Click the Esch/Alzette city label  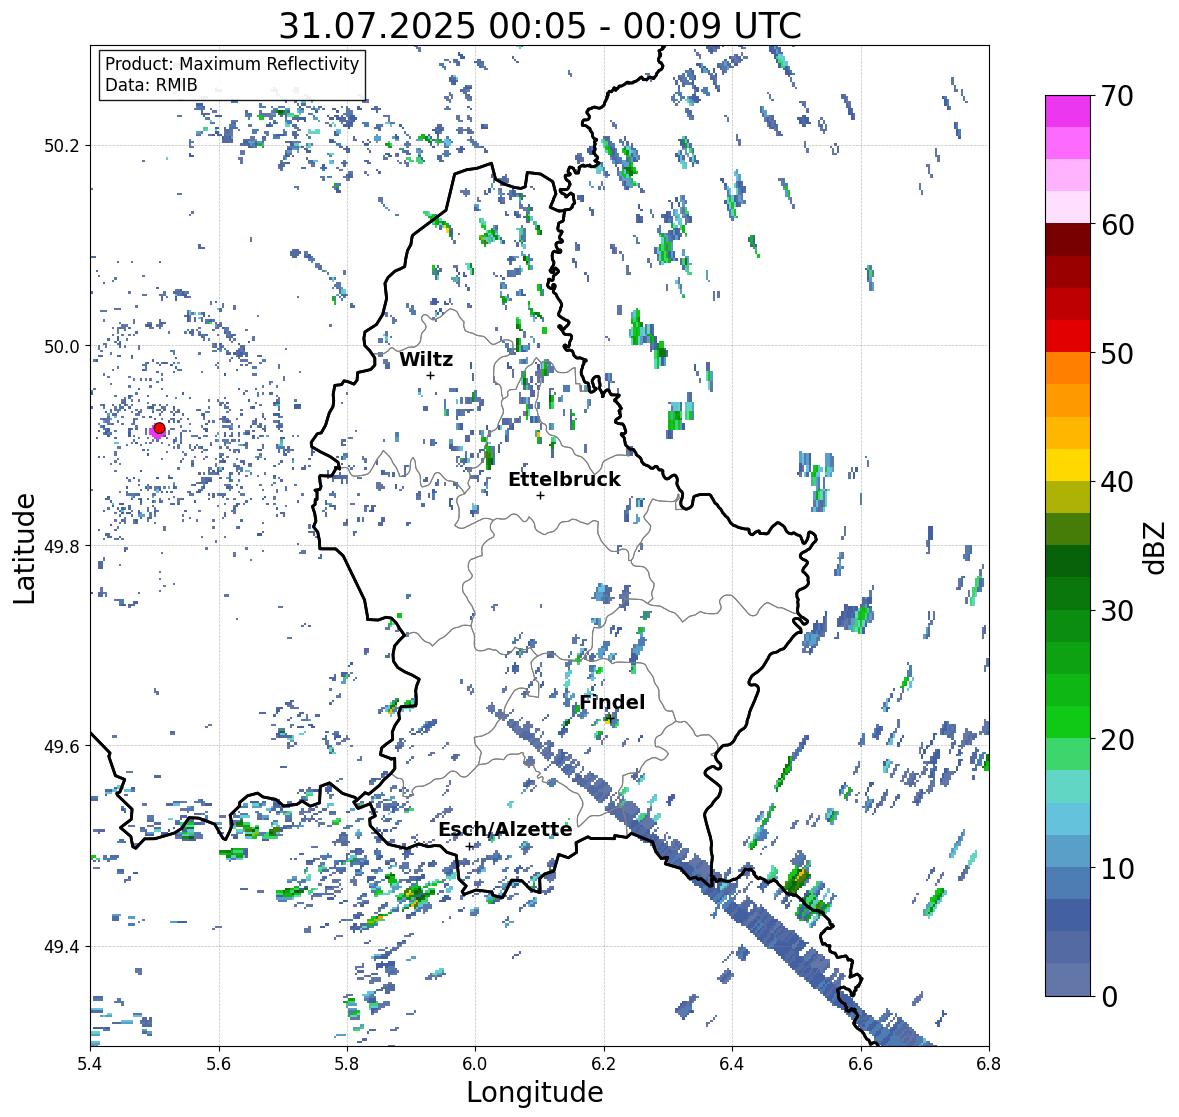point(505,829)
